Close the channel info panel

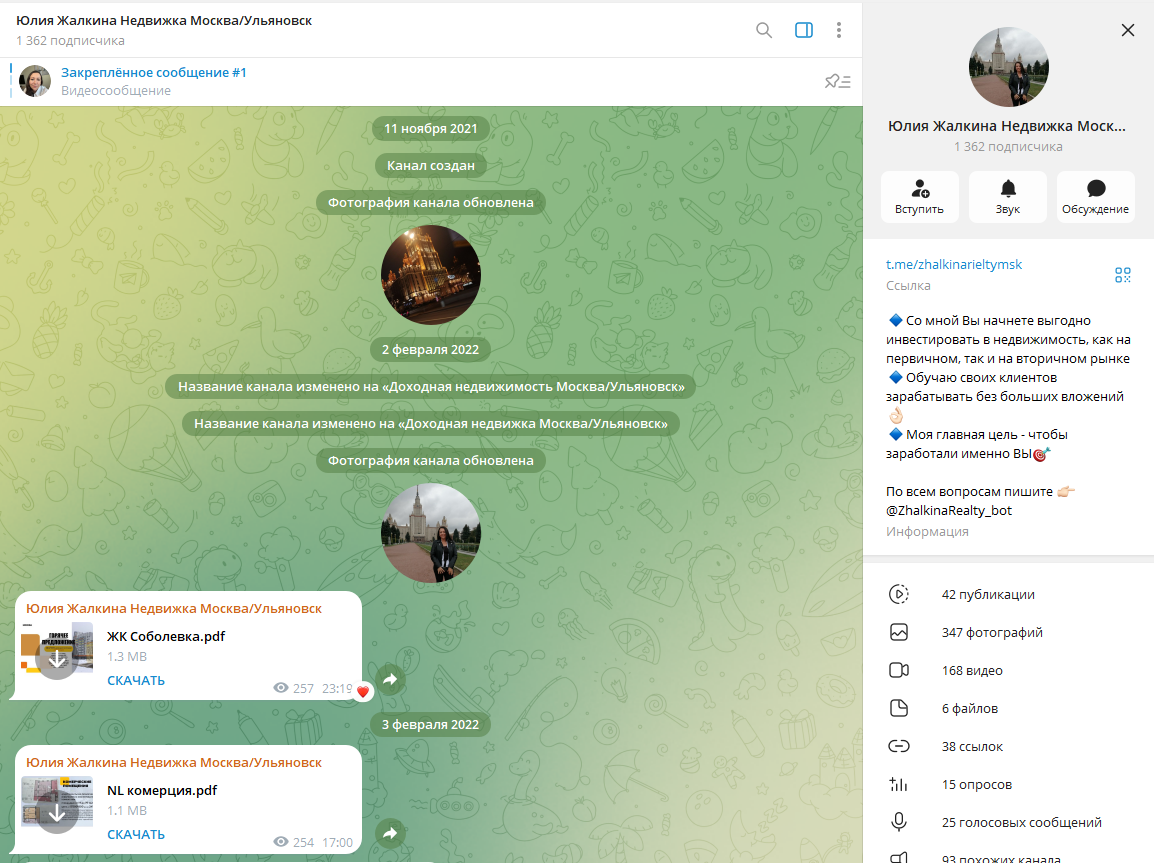coord(1128,30)
